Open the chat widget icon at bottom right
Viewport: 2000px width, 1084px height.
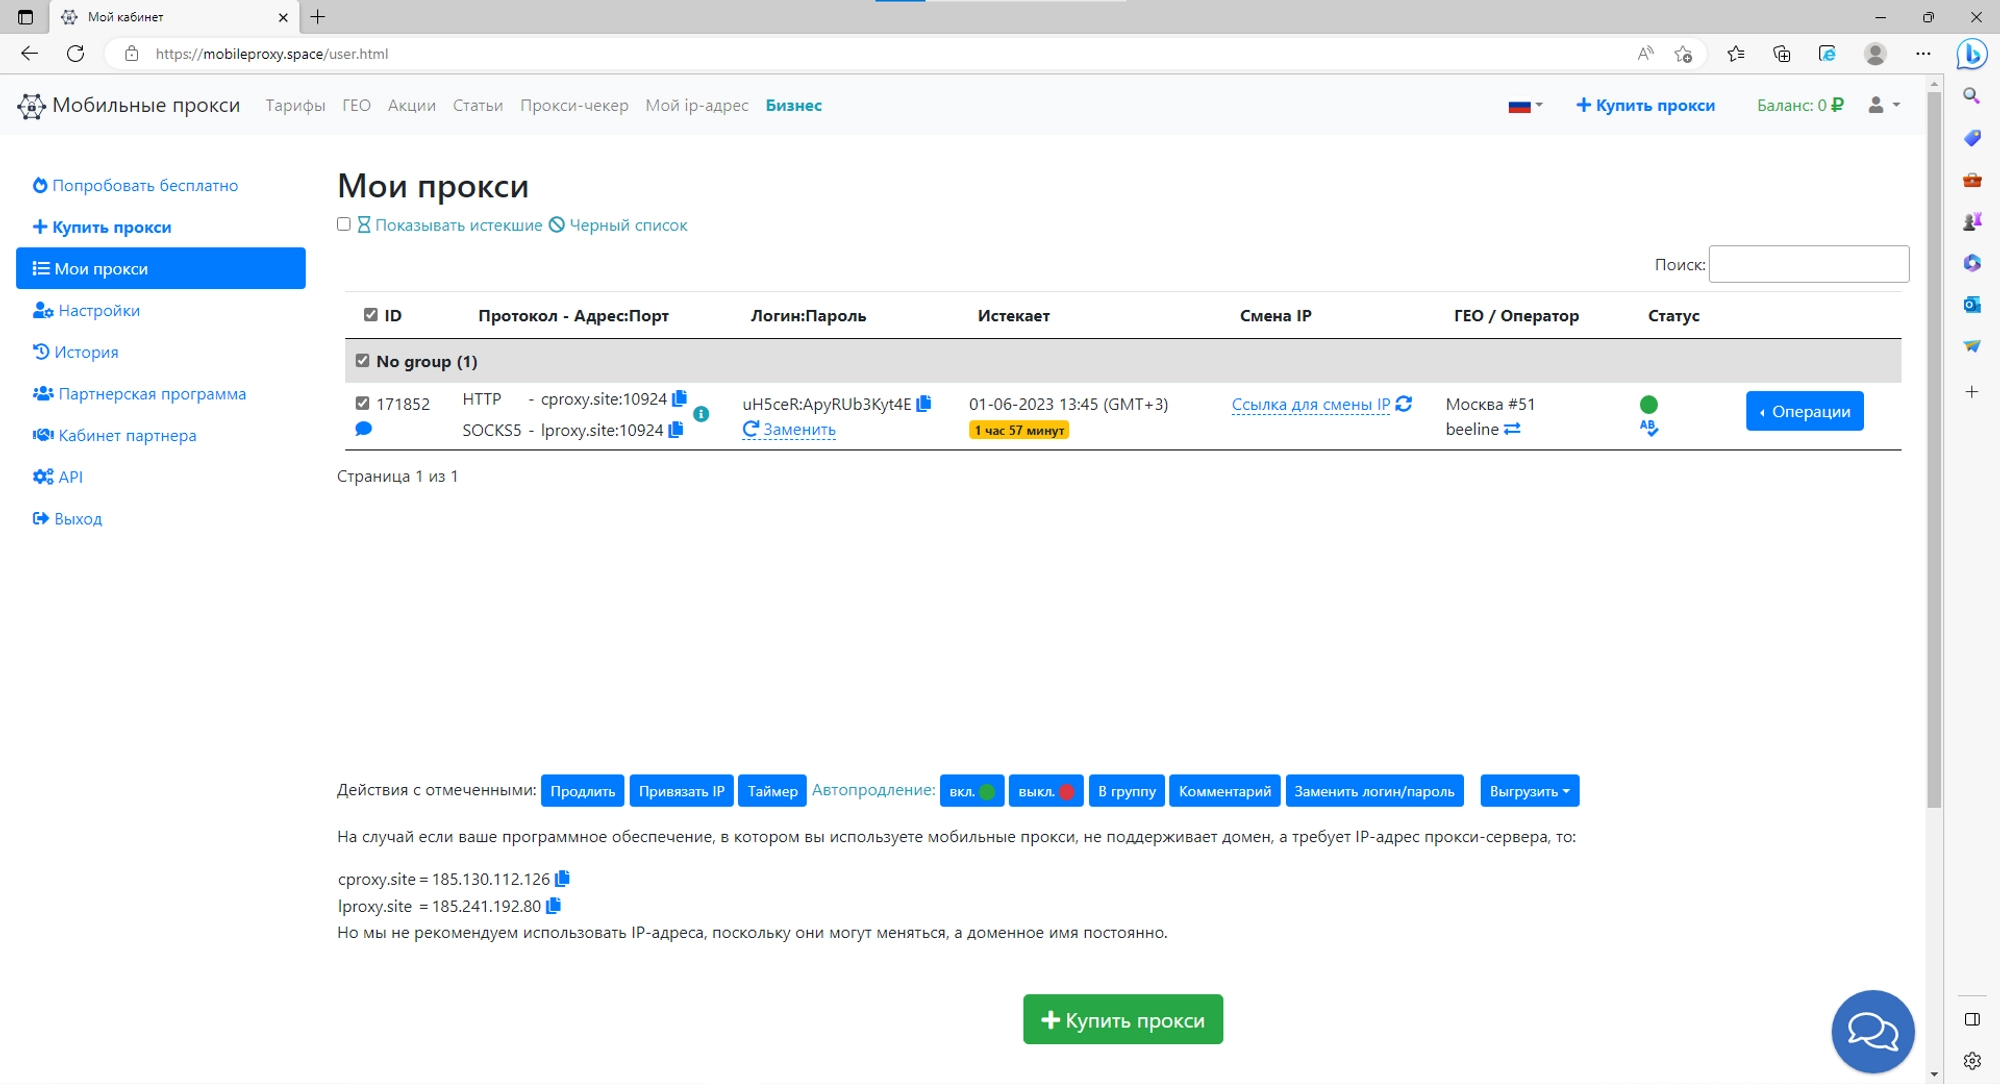pyautogui.click(x=1872, y=1031)
